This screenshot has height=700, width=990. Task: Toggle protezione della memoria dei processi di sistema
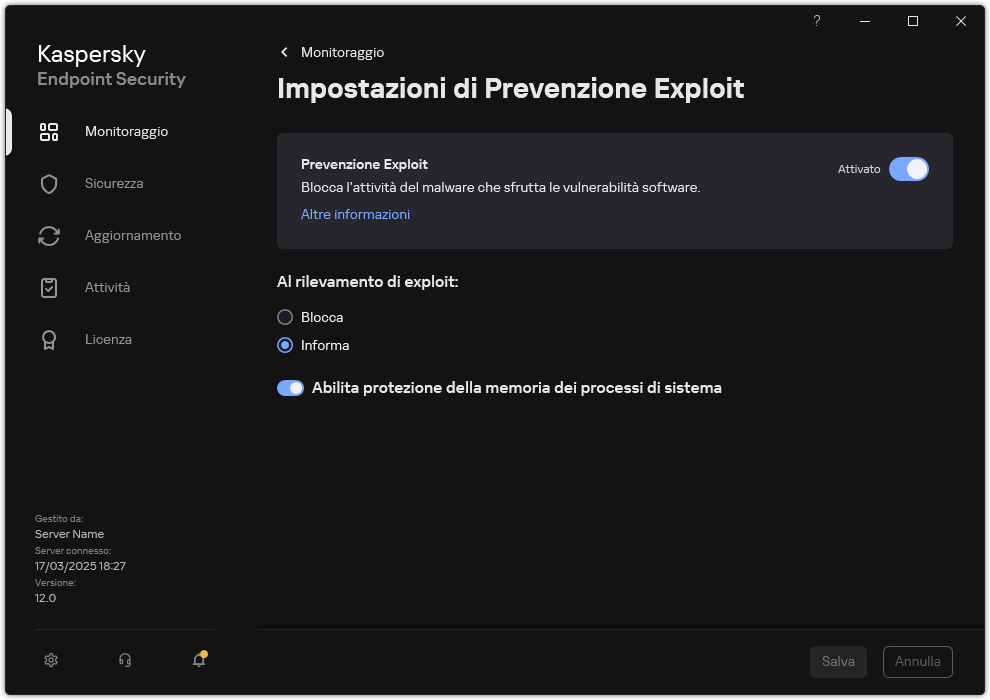point(290,387)
